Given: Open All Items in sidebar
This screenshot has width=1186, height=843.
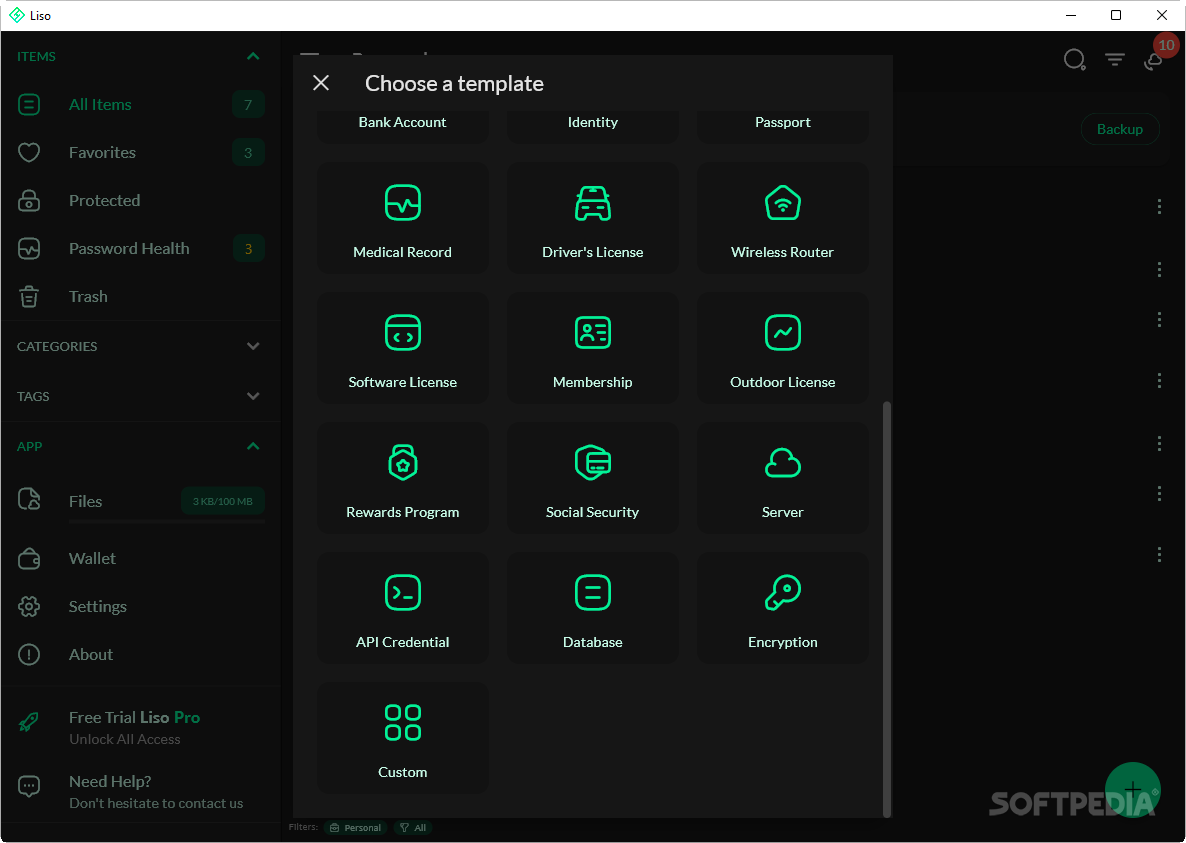Looking at the screenshot, I should pyautogui.click(x=140, y=104).
